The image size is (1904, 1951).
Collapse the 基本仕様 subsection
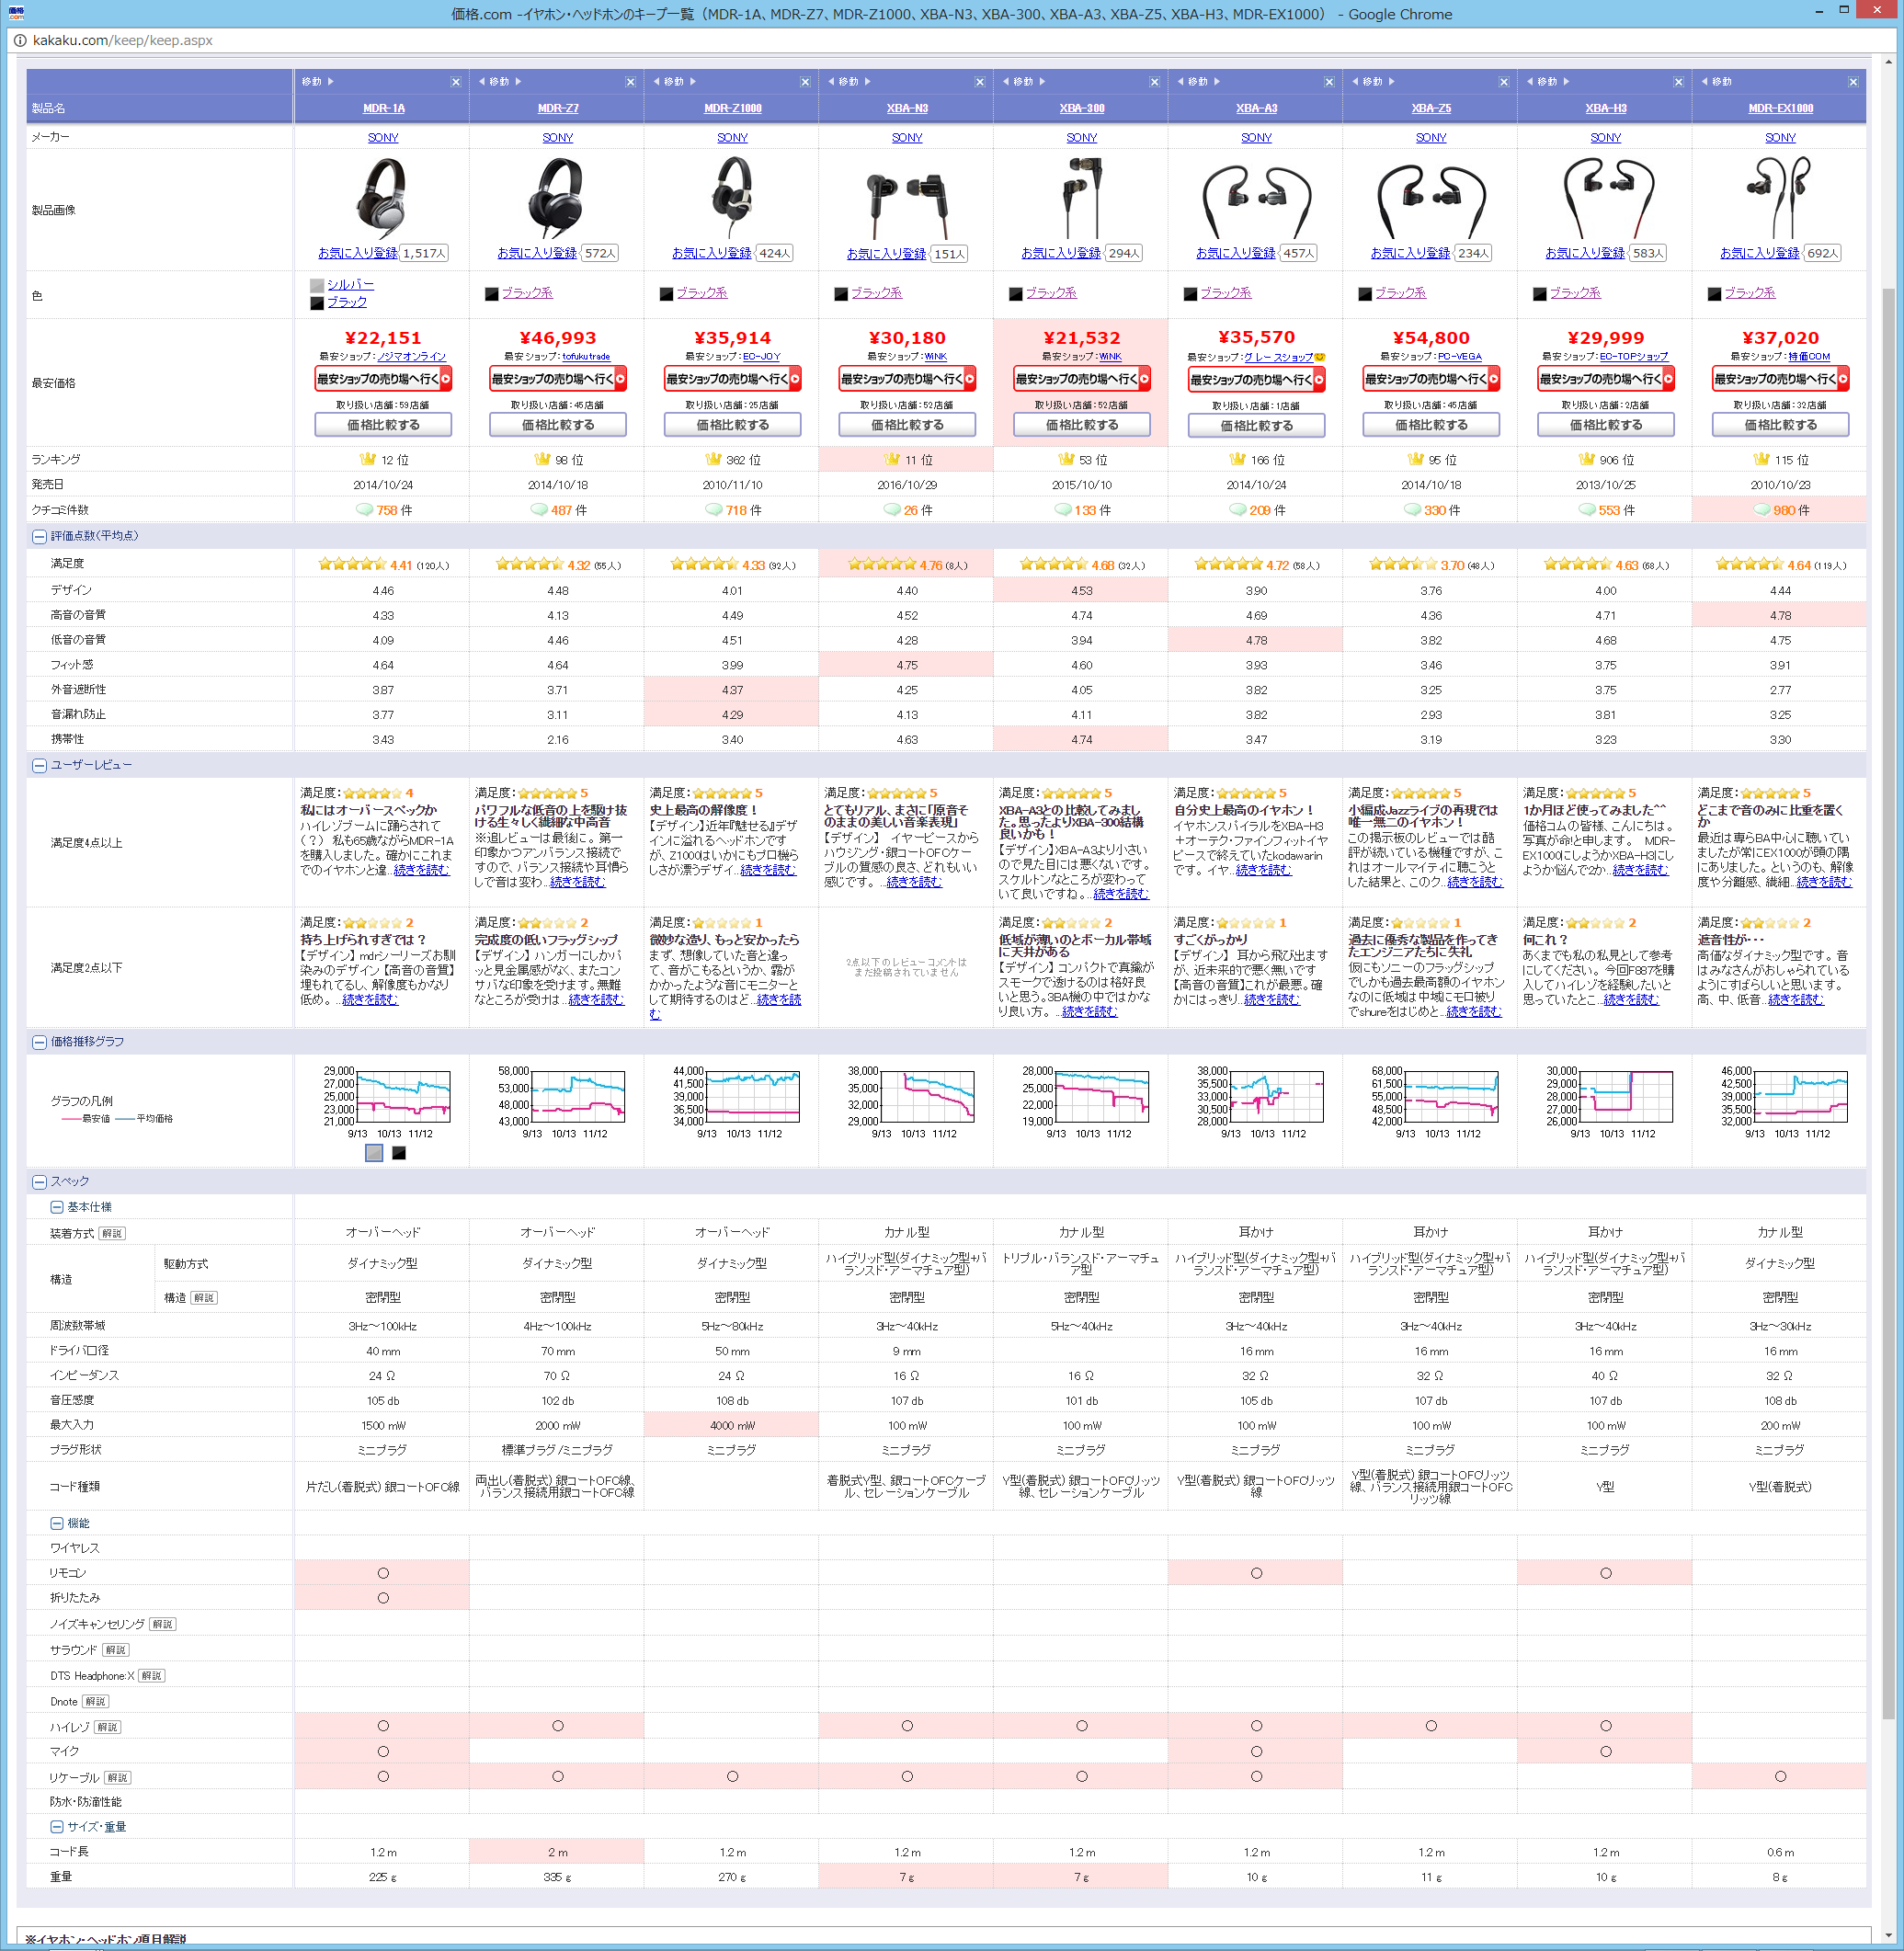(x=57, y=1208)
